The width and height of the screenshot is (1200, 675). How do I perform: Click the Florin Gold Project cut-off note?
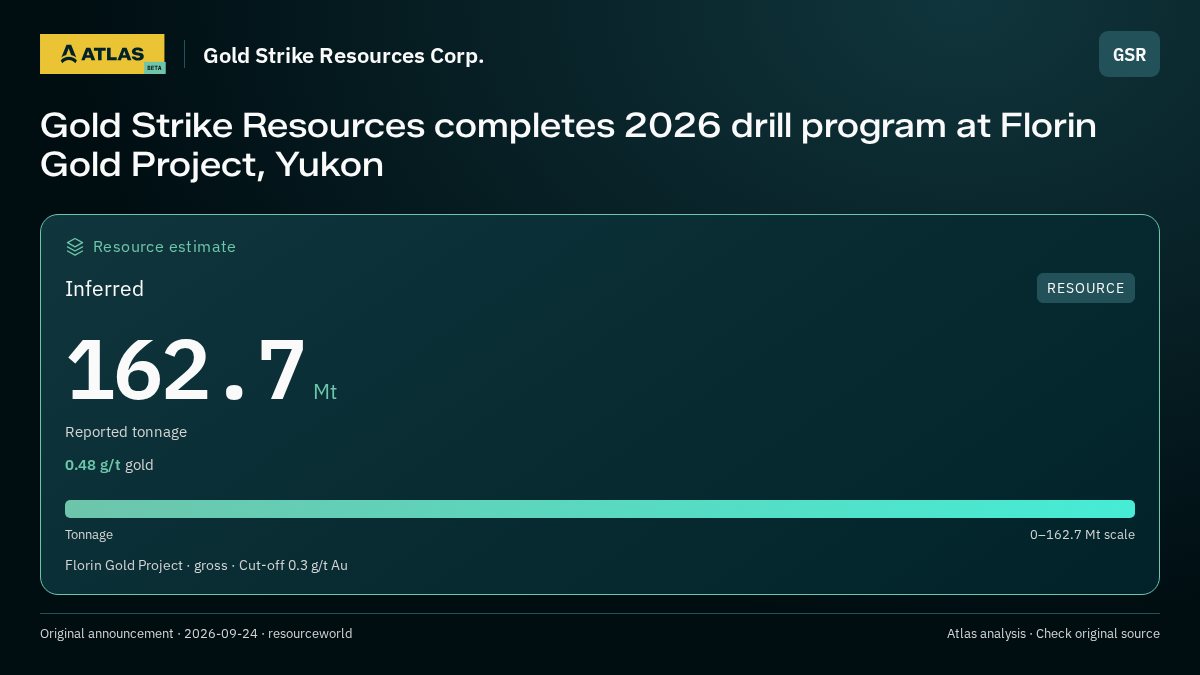[x=206, y=566]
